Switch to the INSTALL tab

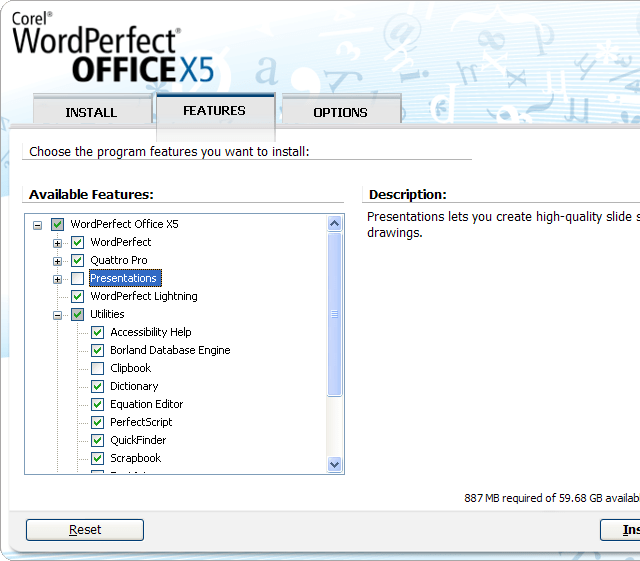(x=92, y=109)
